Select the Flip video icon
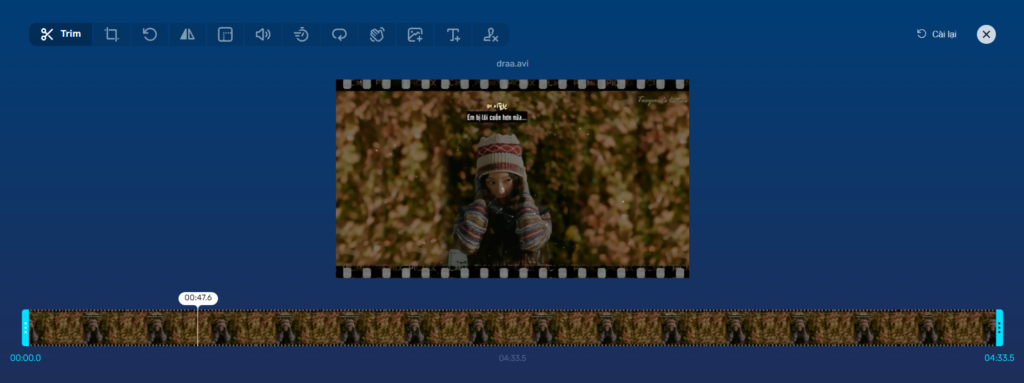Image resolution: width=1024 pixels, height=383 pixels. [187, 35]
